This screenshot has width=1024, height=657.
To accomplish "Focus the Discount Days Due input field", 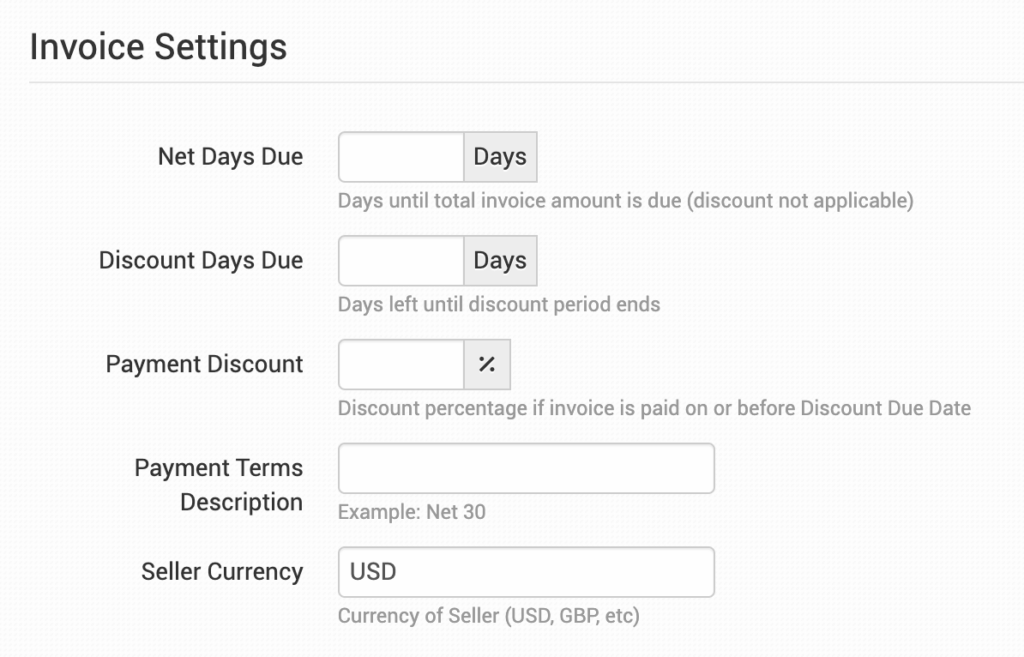I will coord(401,261).
